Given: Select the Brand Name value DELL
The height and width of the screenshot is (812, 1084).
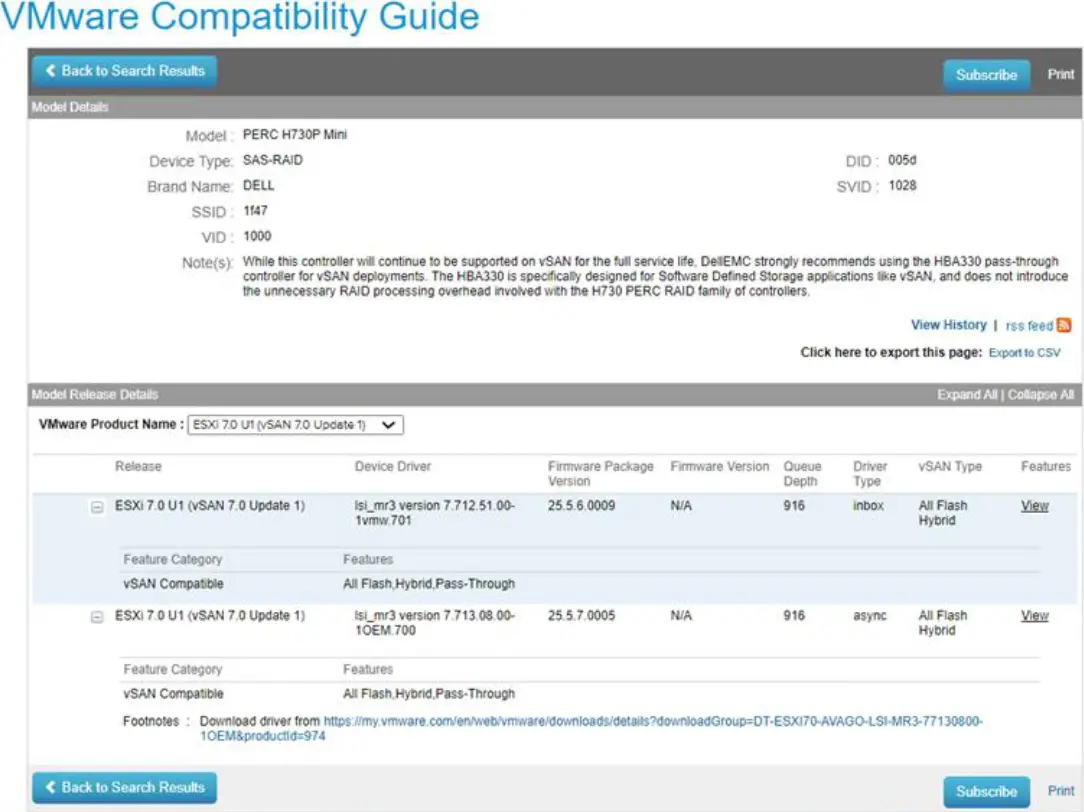Looking at the screenshot, I should click(x=258, y=186).
